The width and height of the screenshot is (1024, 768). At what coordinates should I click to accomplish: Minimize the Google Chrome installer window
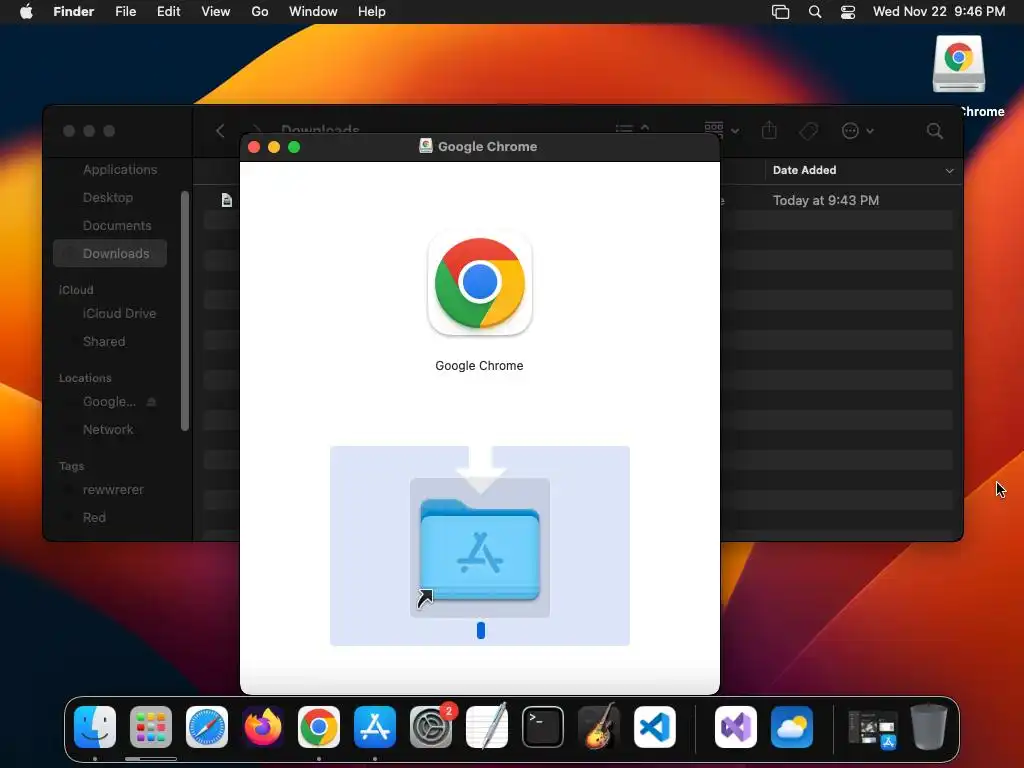[274, 147]
